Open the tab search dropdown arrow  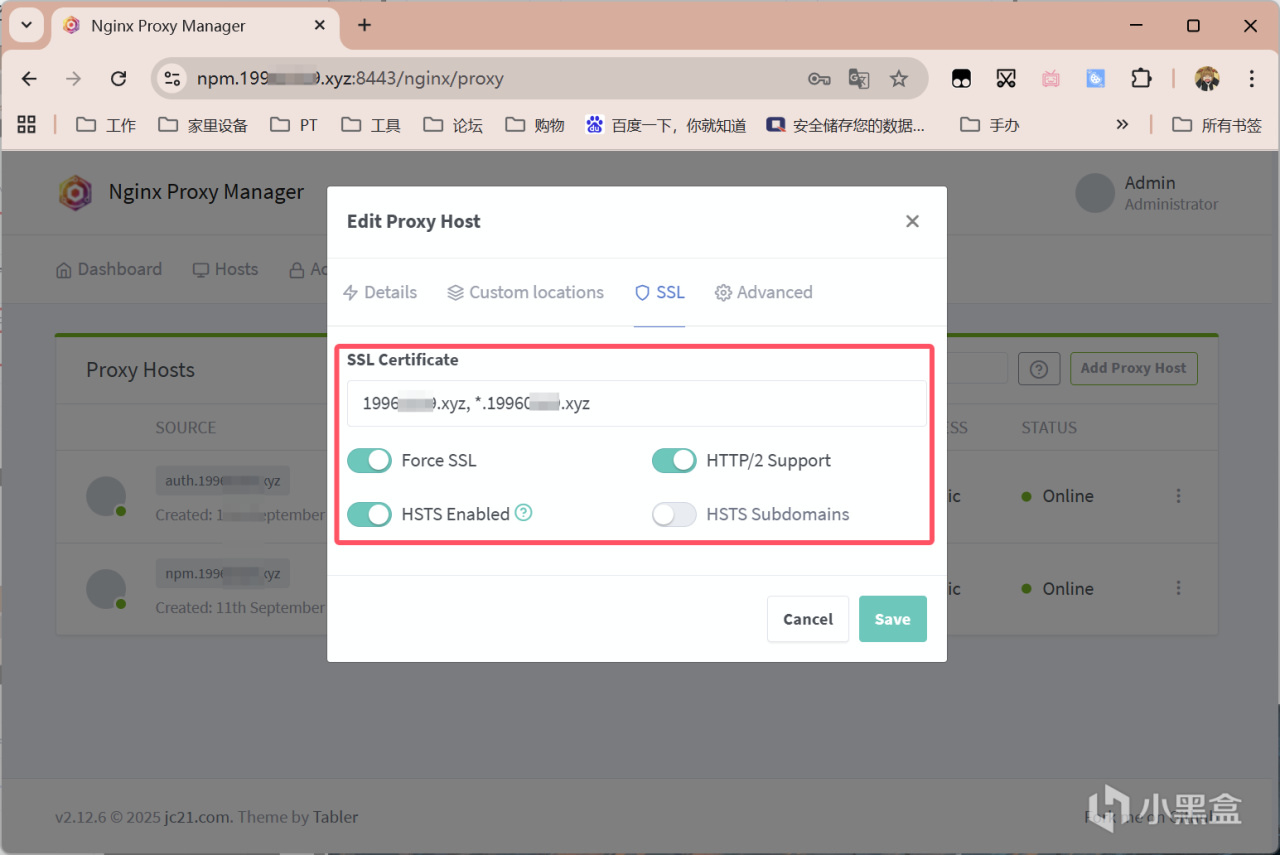click(x=27, y=25)
